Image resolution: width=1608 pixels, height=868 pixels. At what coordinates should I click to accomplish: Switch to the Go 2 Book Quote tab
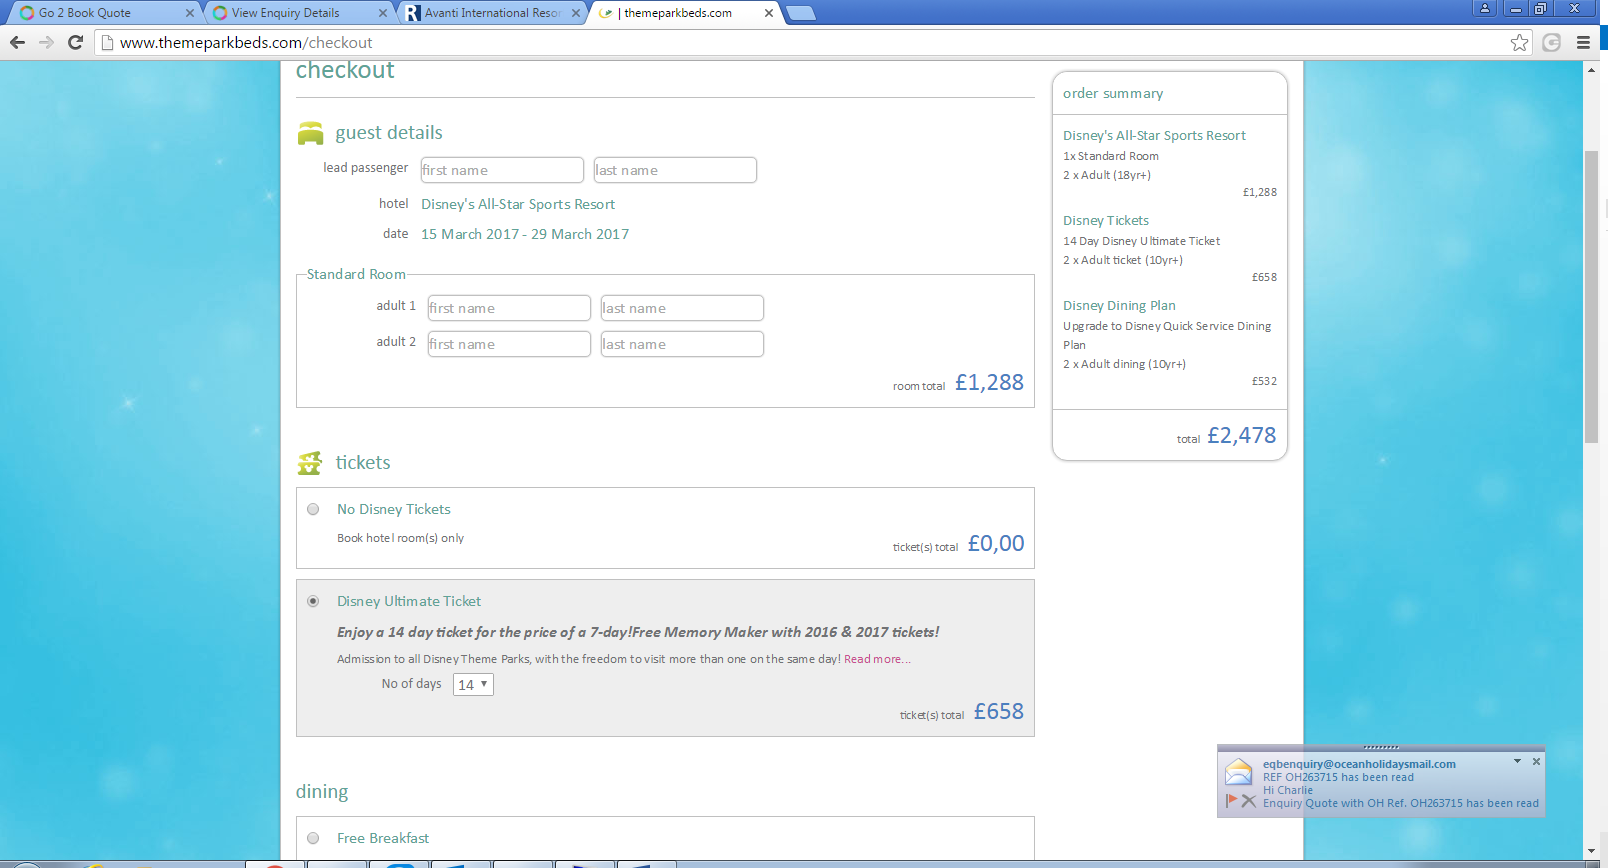pyautogui.click(x=102, y=13)
